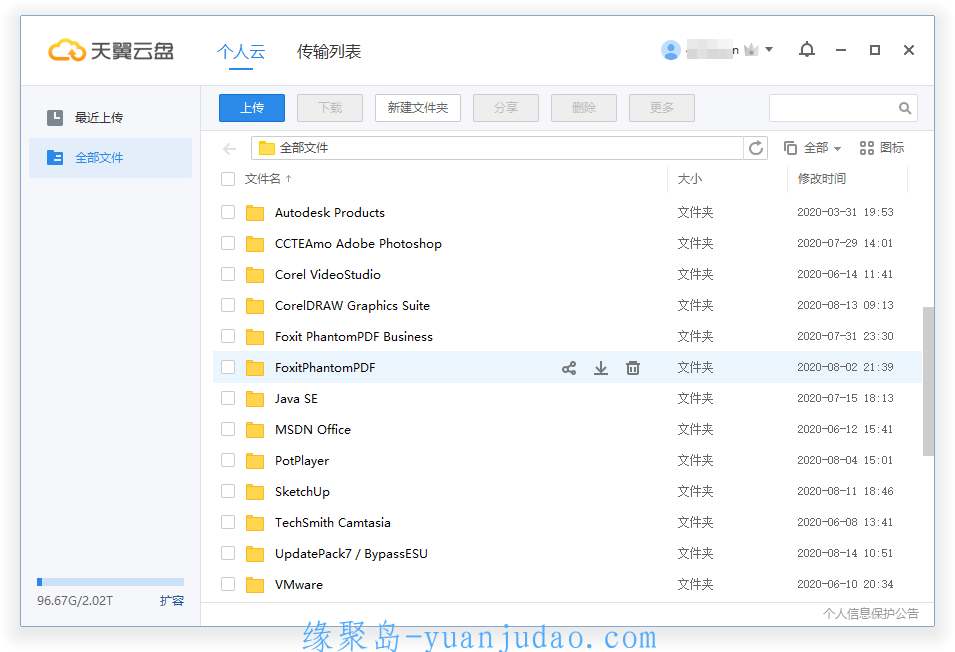Click the 96.67G/2.02T storage text
The height and width of the screenshot is (652, 955).
[75, 601]
